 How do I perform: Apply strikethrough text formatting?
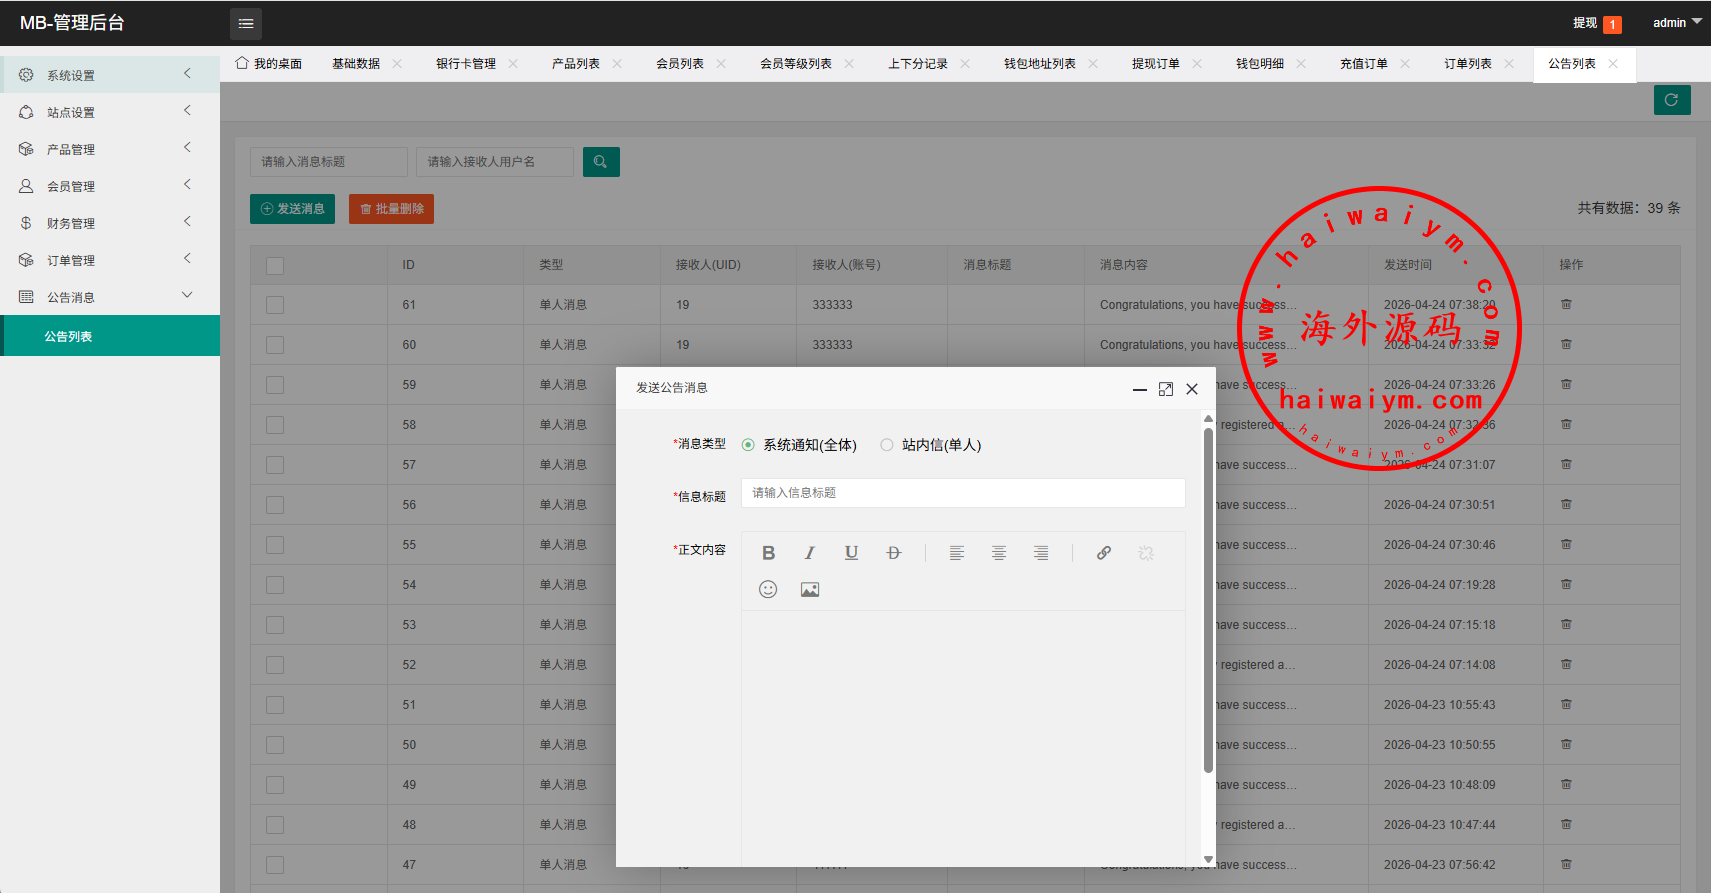pyautogui.click(x=894, y=553)
